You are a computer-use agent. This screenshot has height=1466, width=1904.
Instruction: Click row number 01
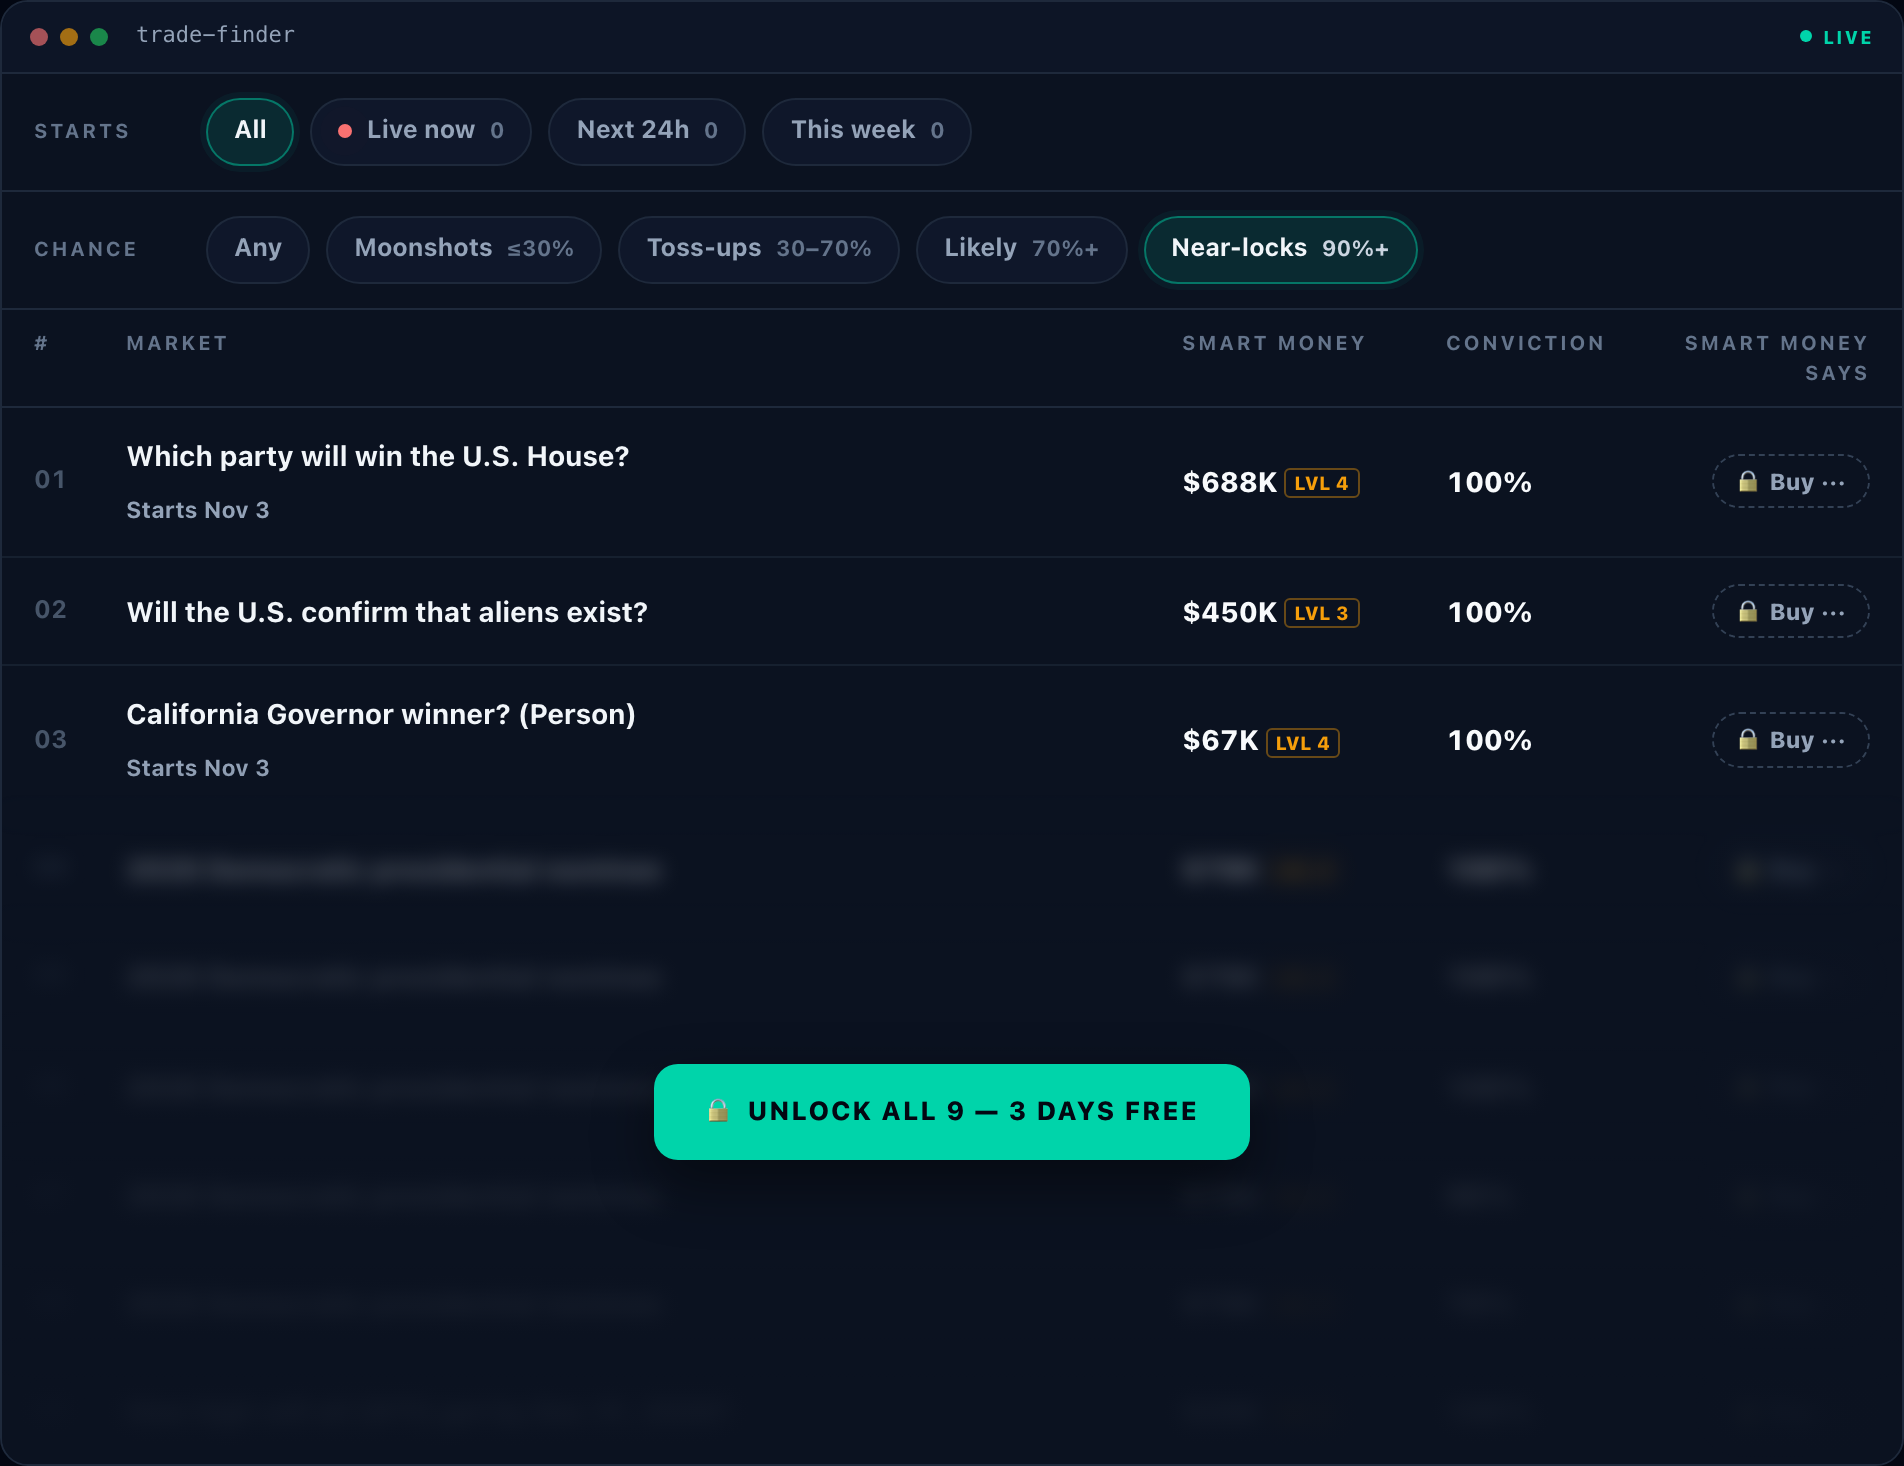tap(50, 480)
